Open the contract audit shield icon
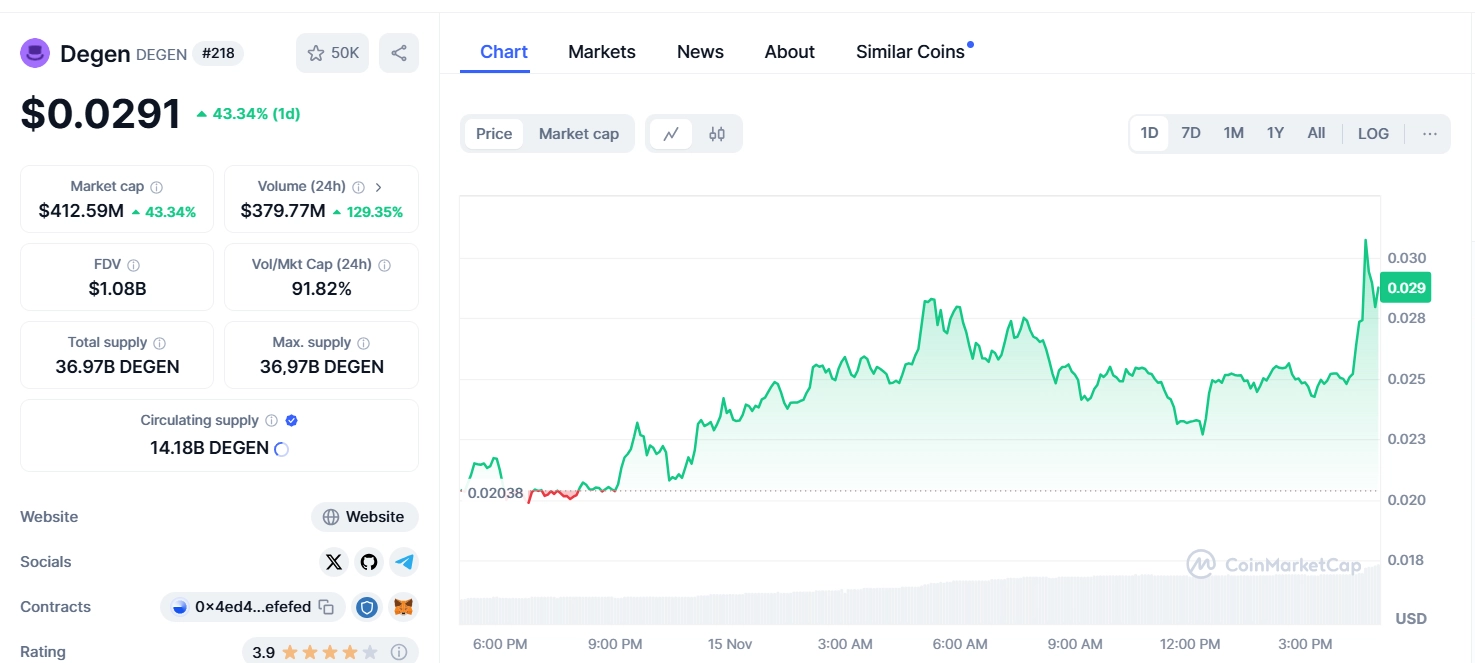The image size is (1475, 663). (x=367, y=607)
